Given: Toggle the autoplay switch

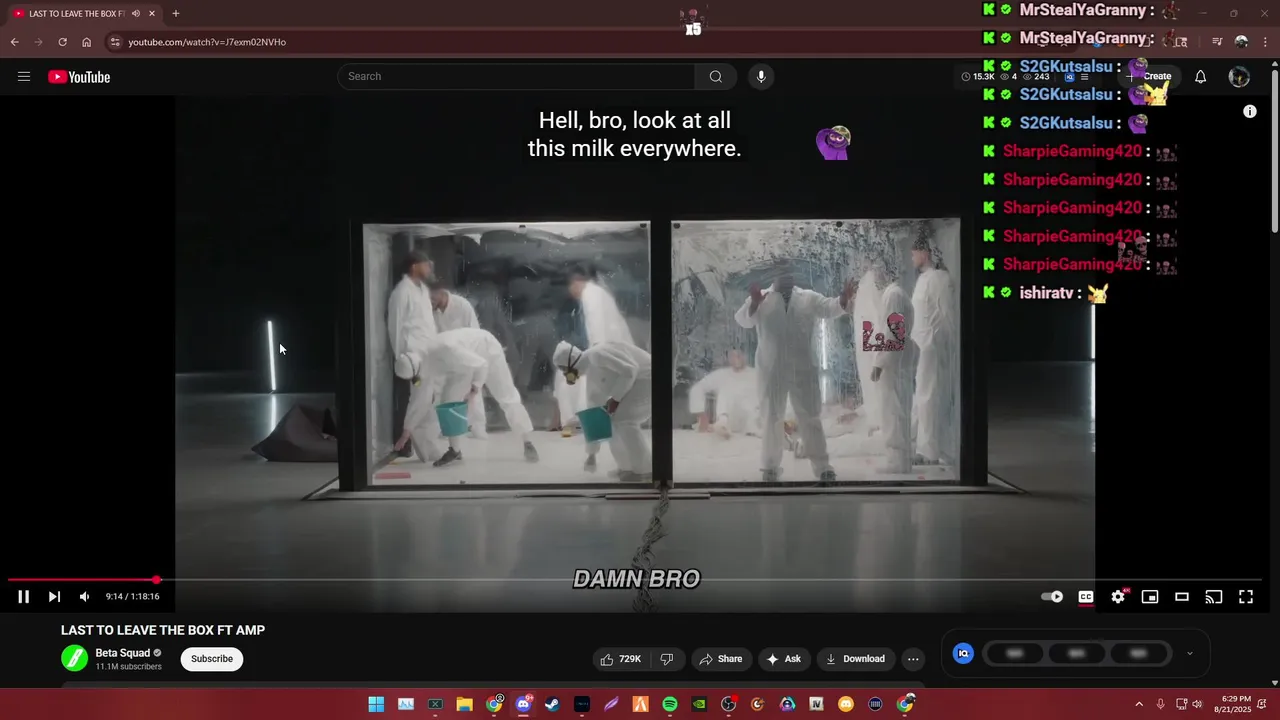Looking at the screenshot, I should (x=1052, y=597).
